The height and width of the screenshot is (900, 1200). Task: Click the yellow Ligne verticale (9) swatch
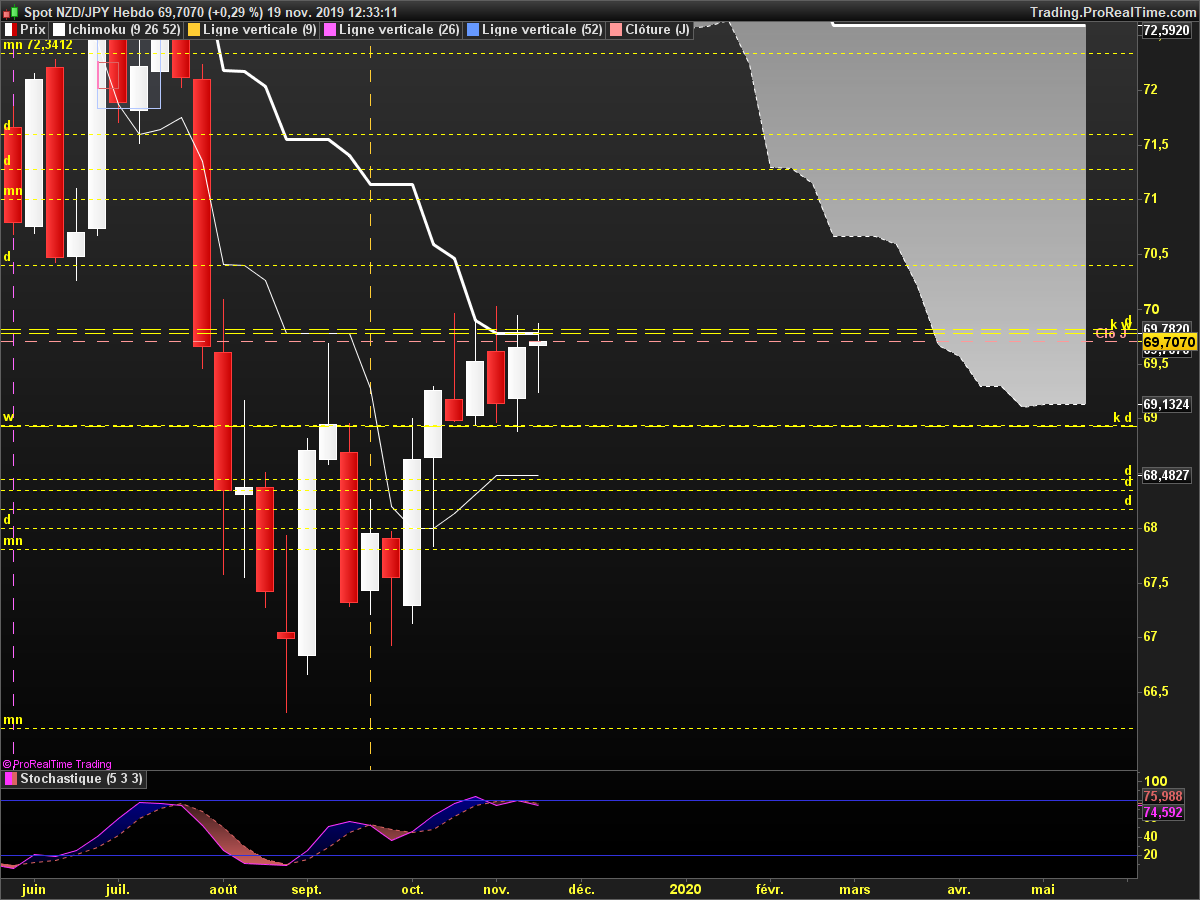coord(192,29)
